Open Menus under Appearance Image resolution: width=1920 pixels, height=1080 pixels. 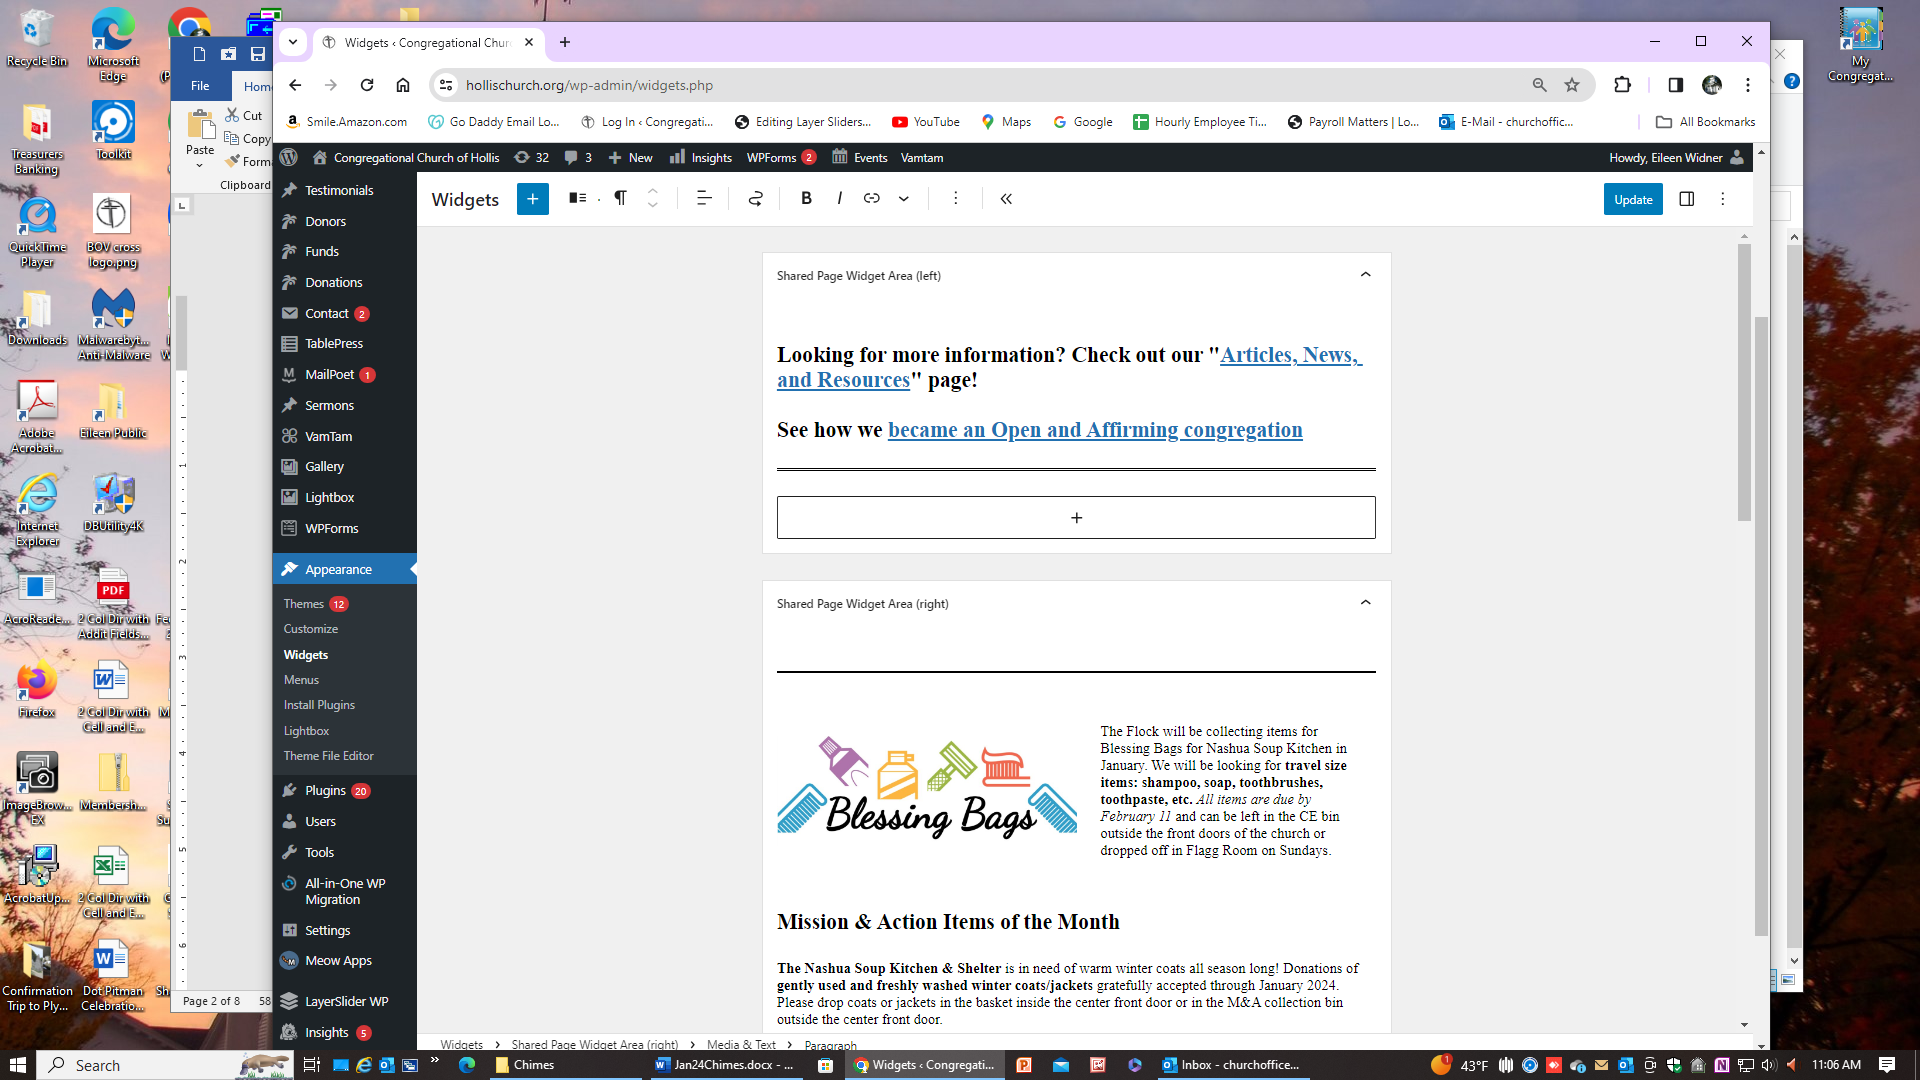pos(301,680)
